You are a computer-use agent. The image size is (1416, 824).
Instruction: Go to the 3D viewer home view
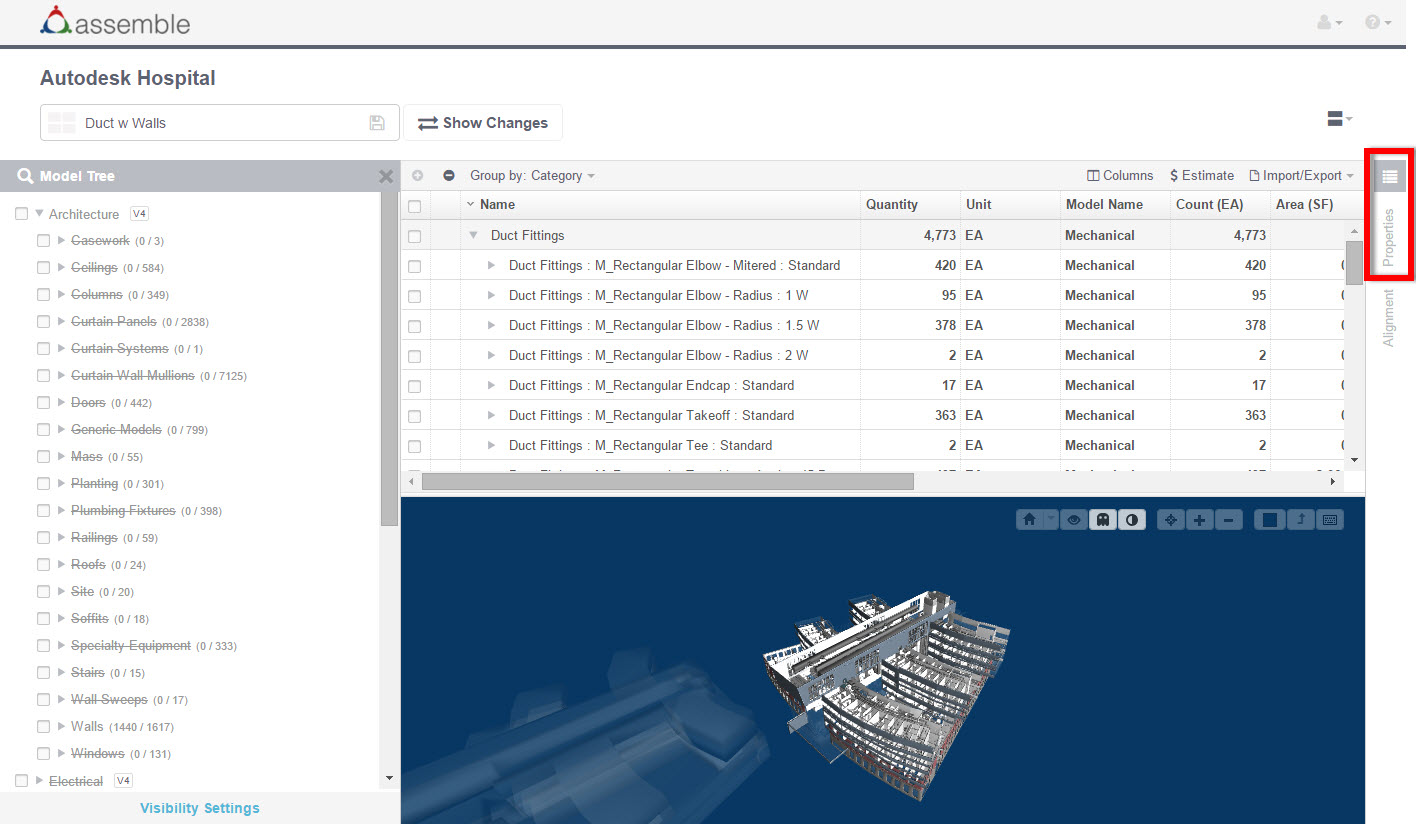pos(1029,520)
